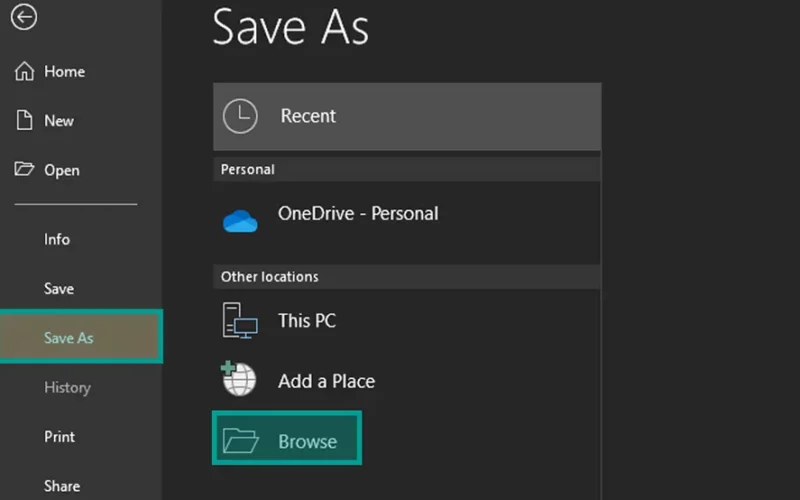Click the New blank document icon

click(24, 120)
